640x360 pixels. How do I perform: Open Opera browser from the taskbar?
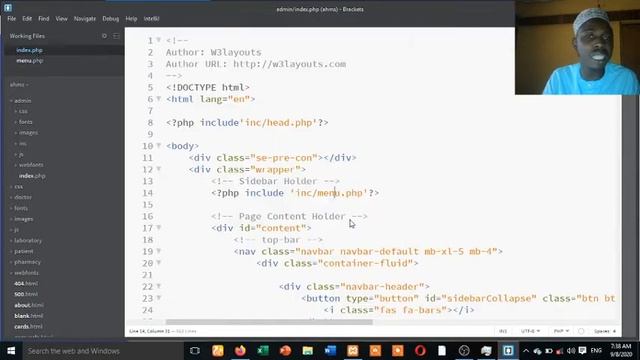(x=420, y=351)
